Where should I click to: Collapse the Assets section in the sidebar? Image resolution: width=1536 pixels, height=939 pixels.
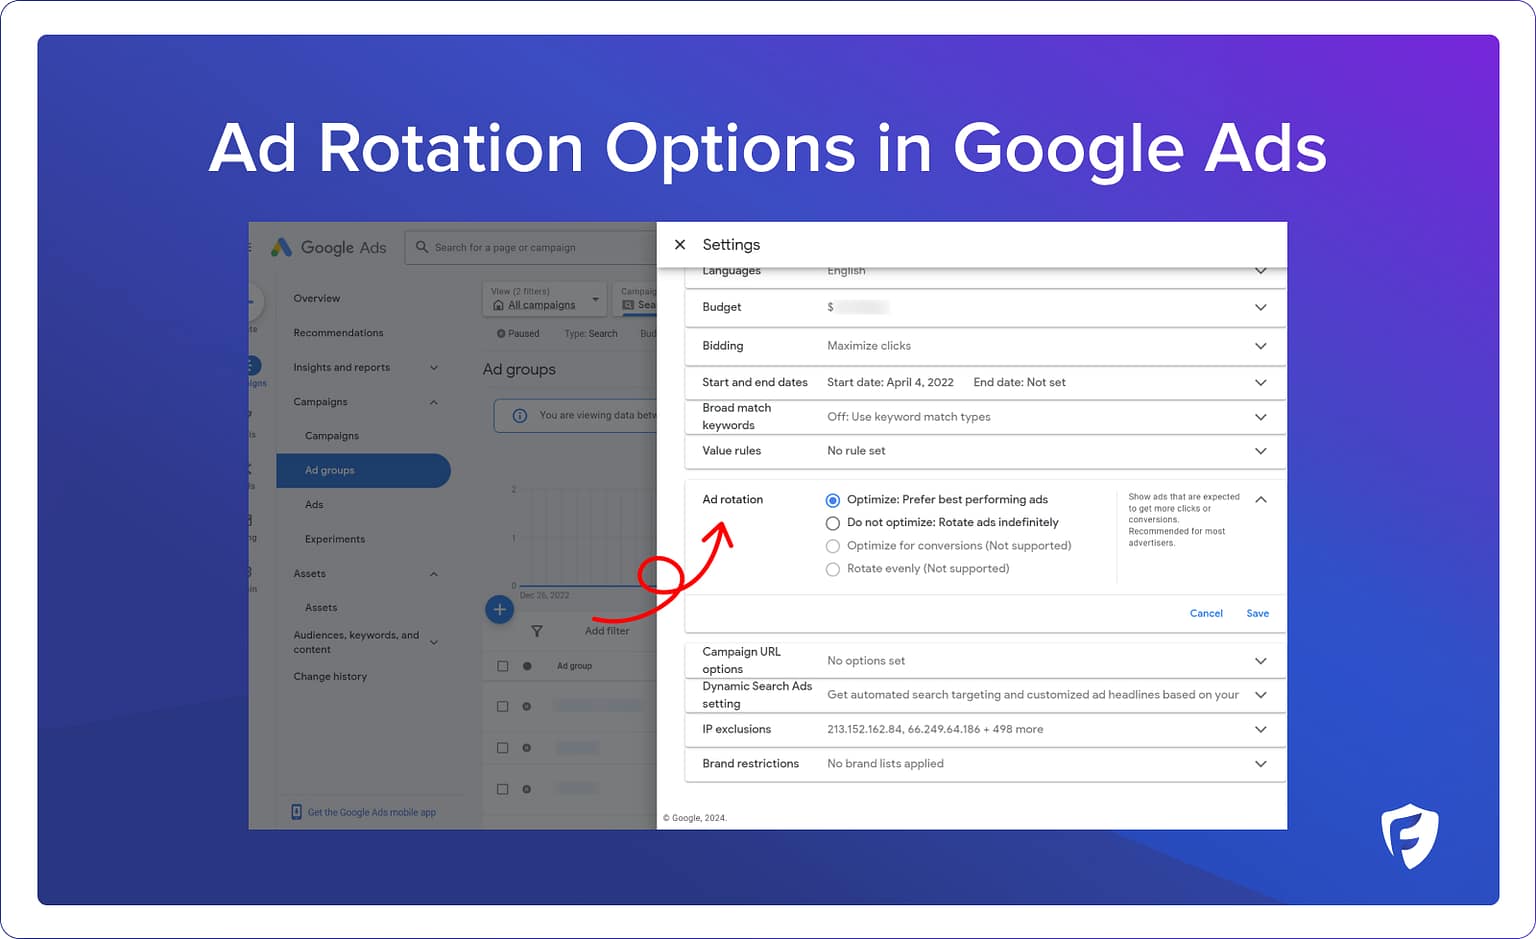[x=434, y=573]
